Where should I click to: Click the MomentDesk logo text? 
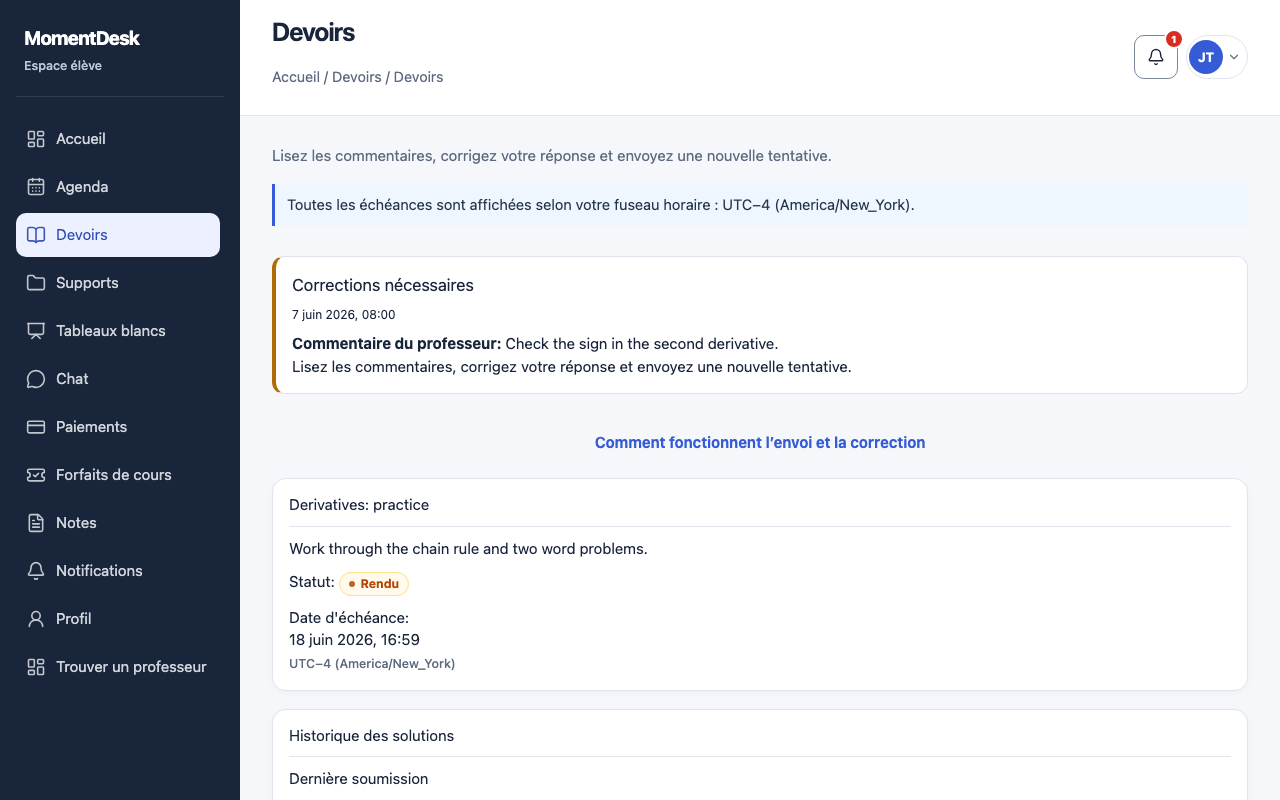(x=82, y=38)
